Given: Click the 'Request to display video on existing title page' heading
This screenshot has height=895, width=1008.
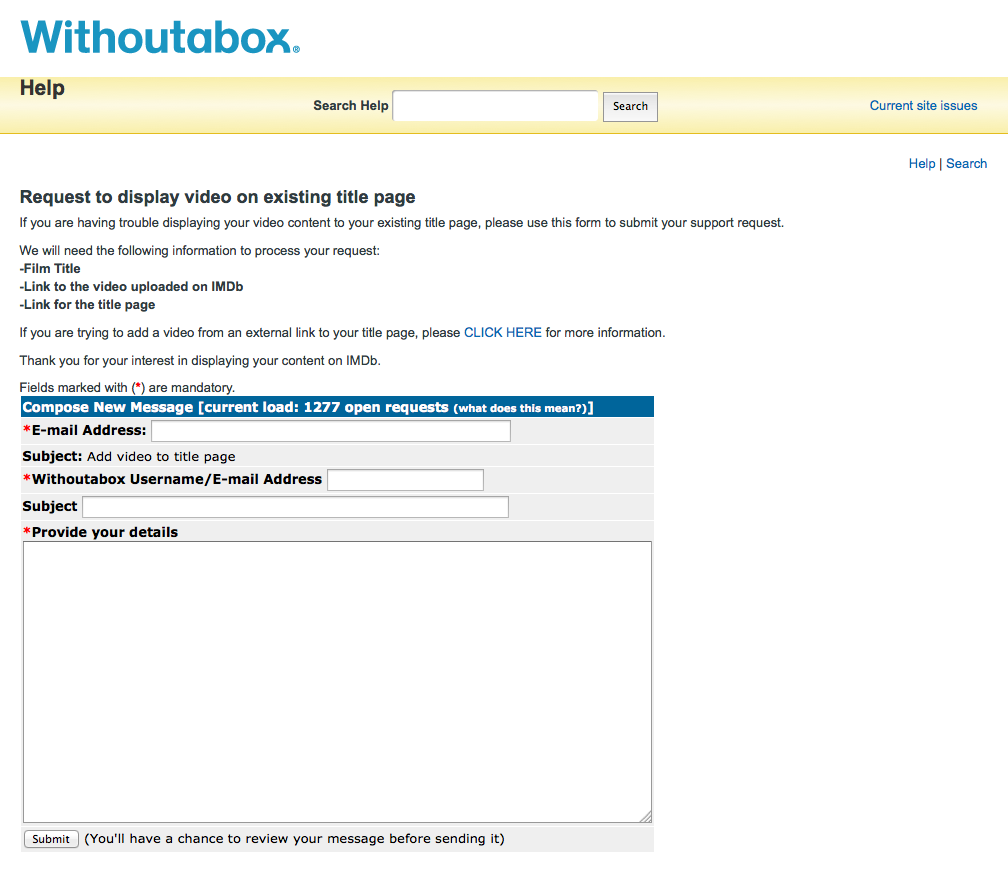Looking at the screenshot, I should [x=217, y=197].
